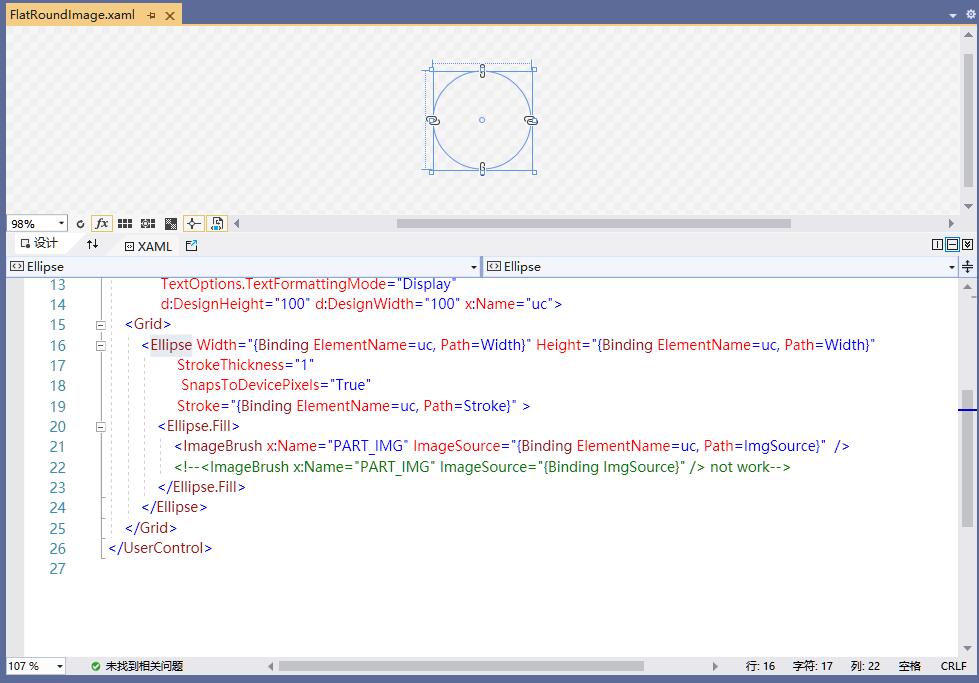Click the PART_IMG name value on line 21

coord(368,446)
